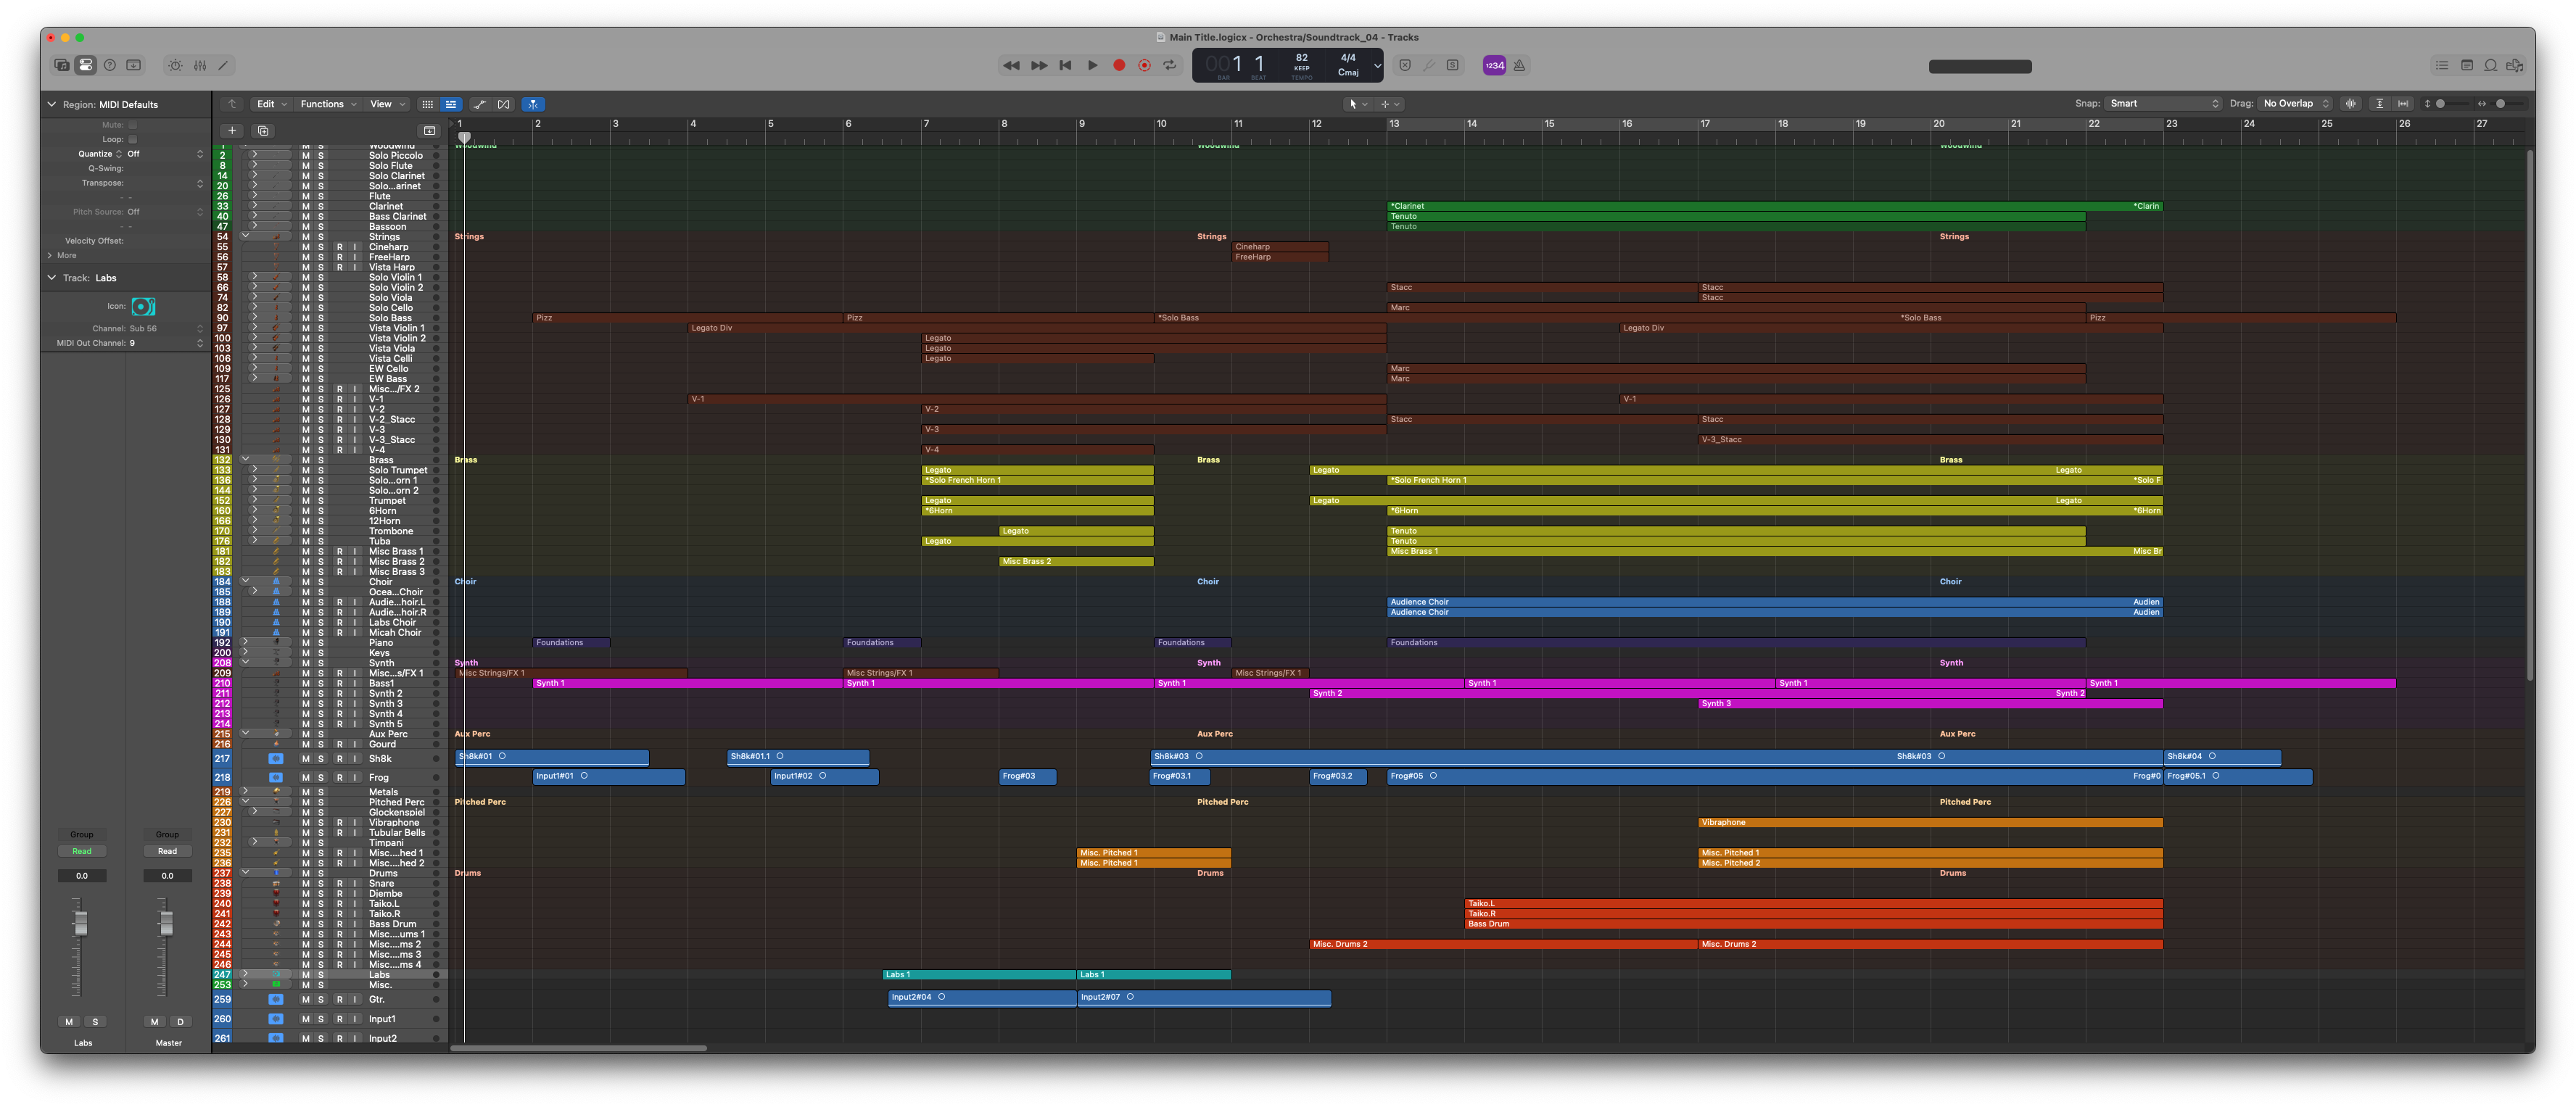Image resolution: width=2576 pixels, height=1107 pixels.
Task: Enable the region Mute checkbox
Action: (x=133, y=125)
